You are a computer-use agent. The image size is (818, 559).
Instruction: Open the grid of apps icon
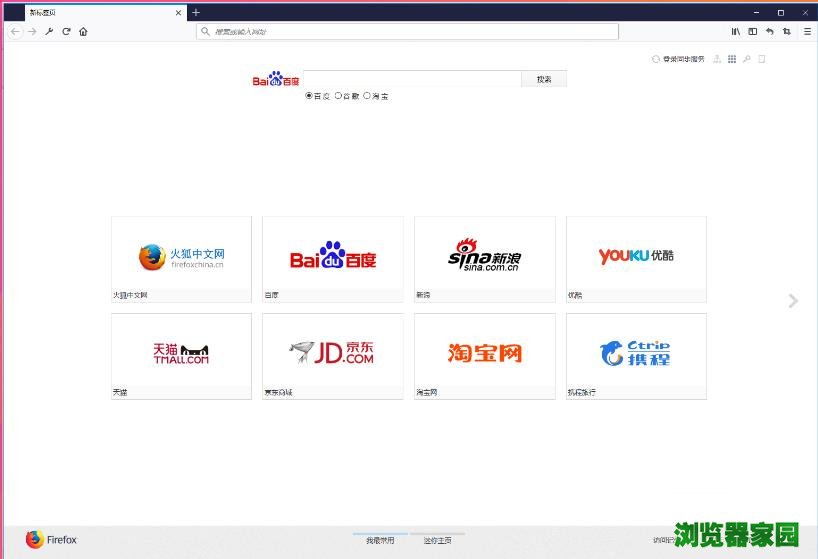point(732,59)
